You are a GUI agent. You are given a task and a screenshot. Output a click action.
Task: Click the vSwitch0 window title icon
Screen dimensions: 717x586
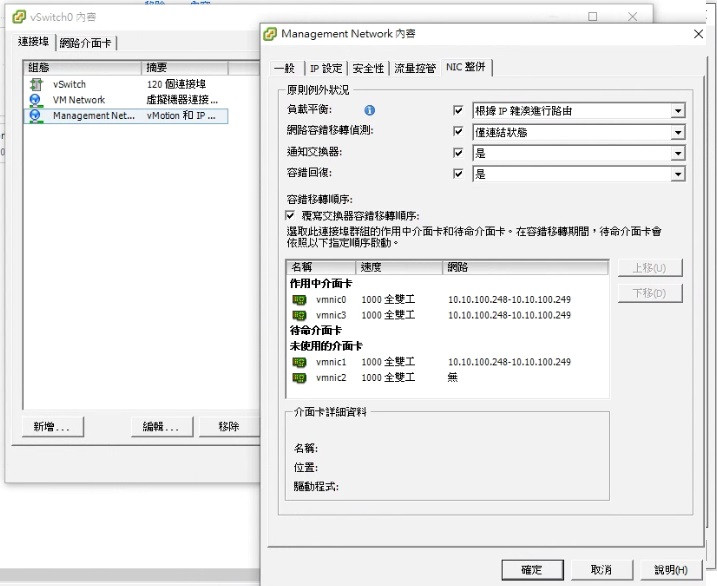click(19, 17)
